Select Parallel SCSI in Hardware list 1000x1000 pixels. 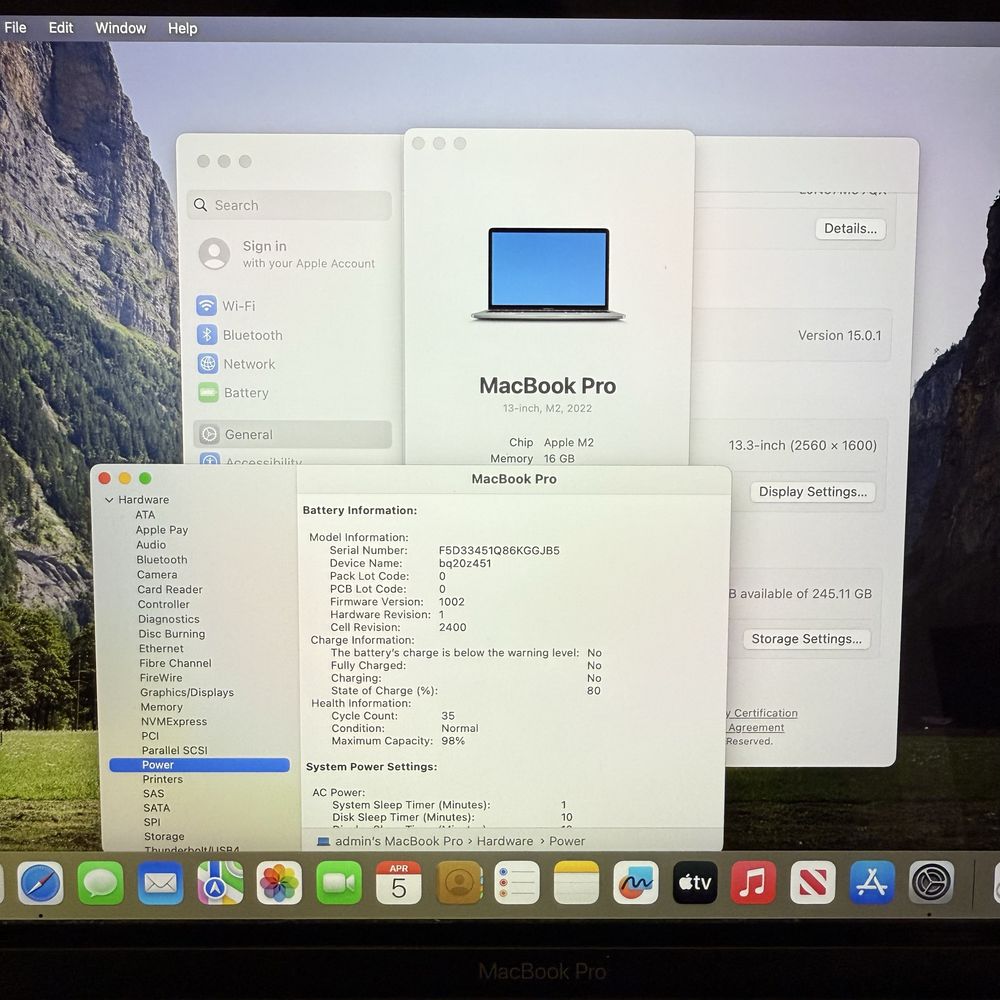(x=174, y=751)
